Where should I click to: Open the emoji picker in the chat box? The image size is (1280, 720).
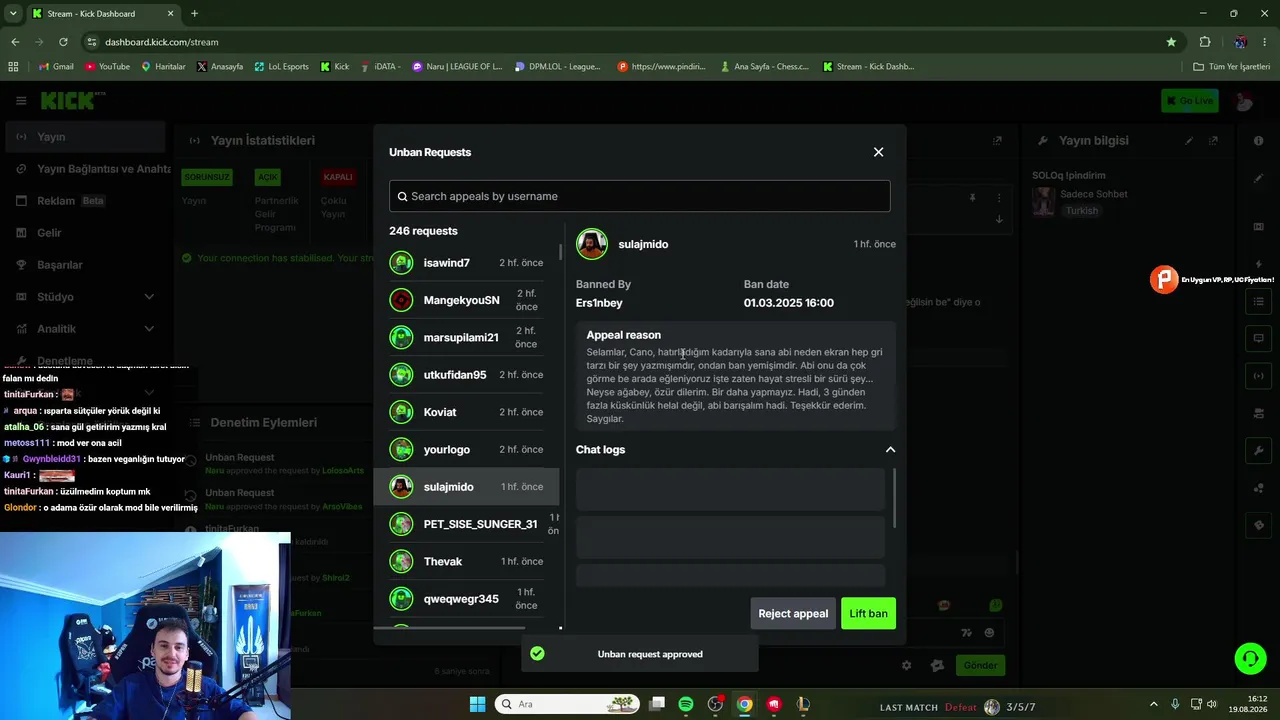(x=989, y=633)
